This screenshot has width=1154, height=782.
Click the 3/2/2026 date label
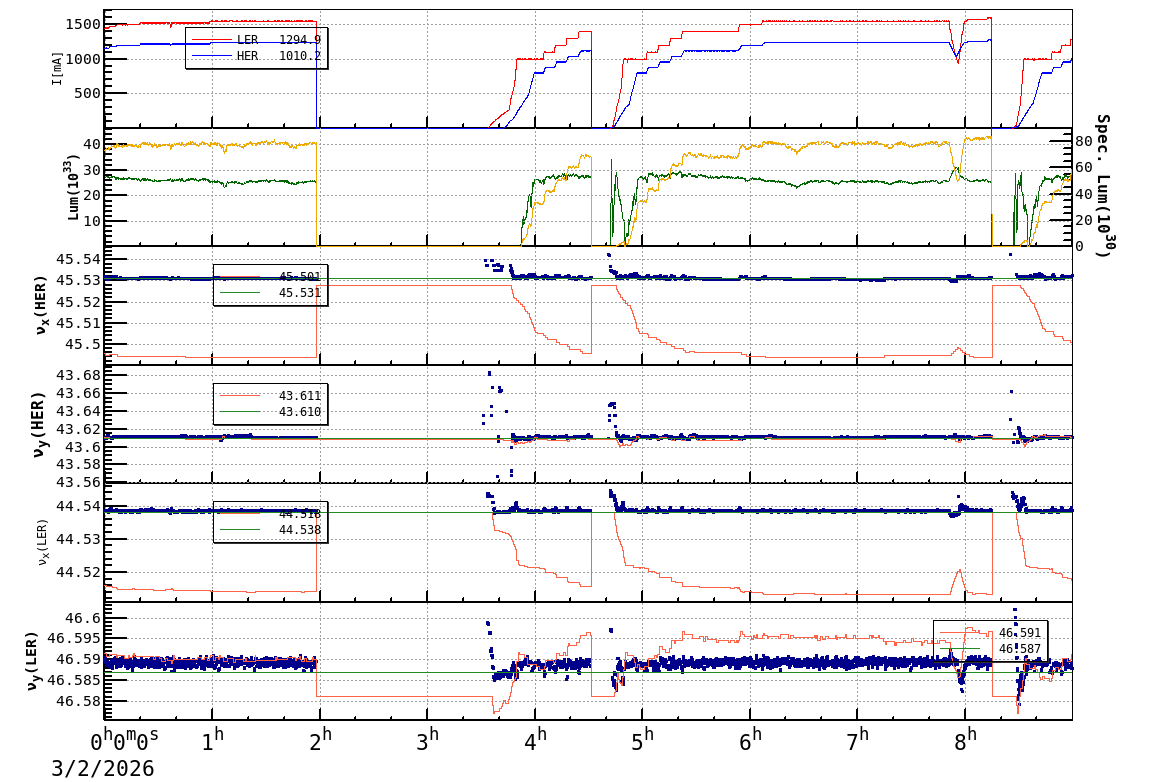tap(102, 769)
